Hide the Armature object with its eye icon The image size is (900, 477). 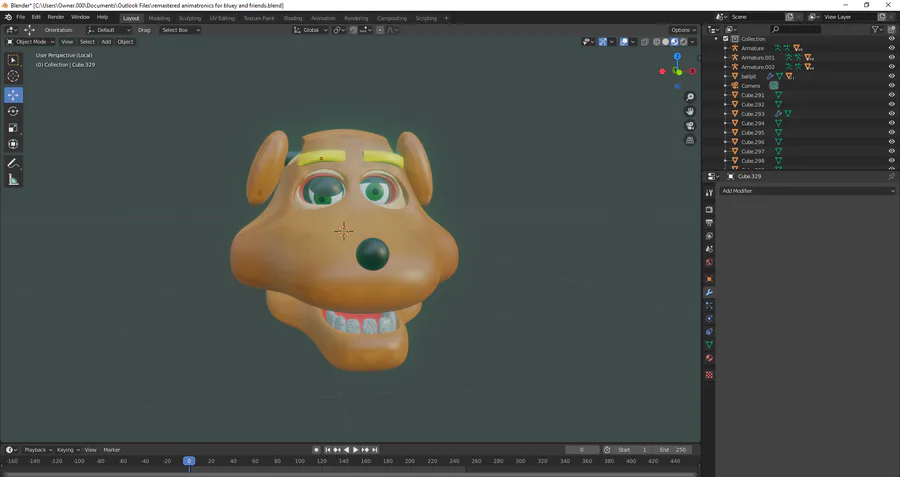pos(891,48)
